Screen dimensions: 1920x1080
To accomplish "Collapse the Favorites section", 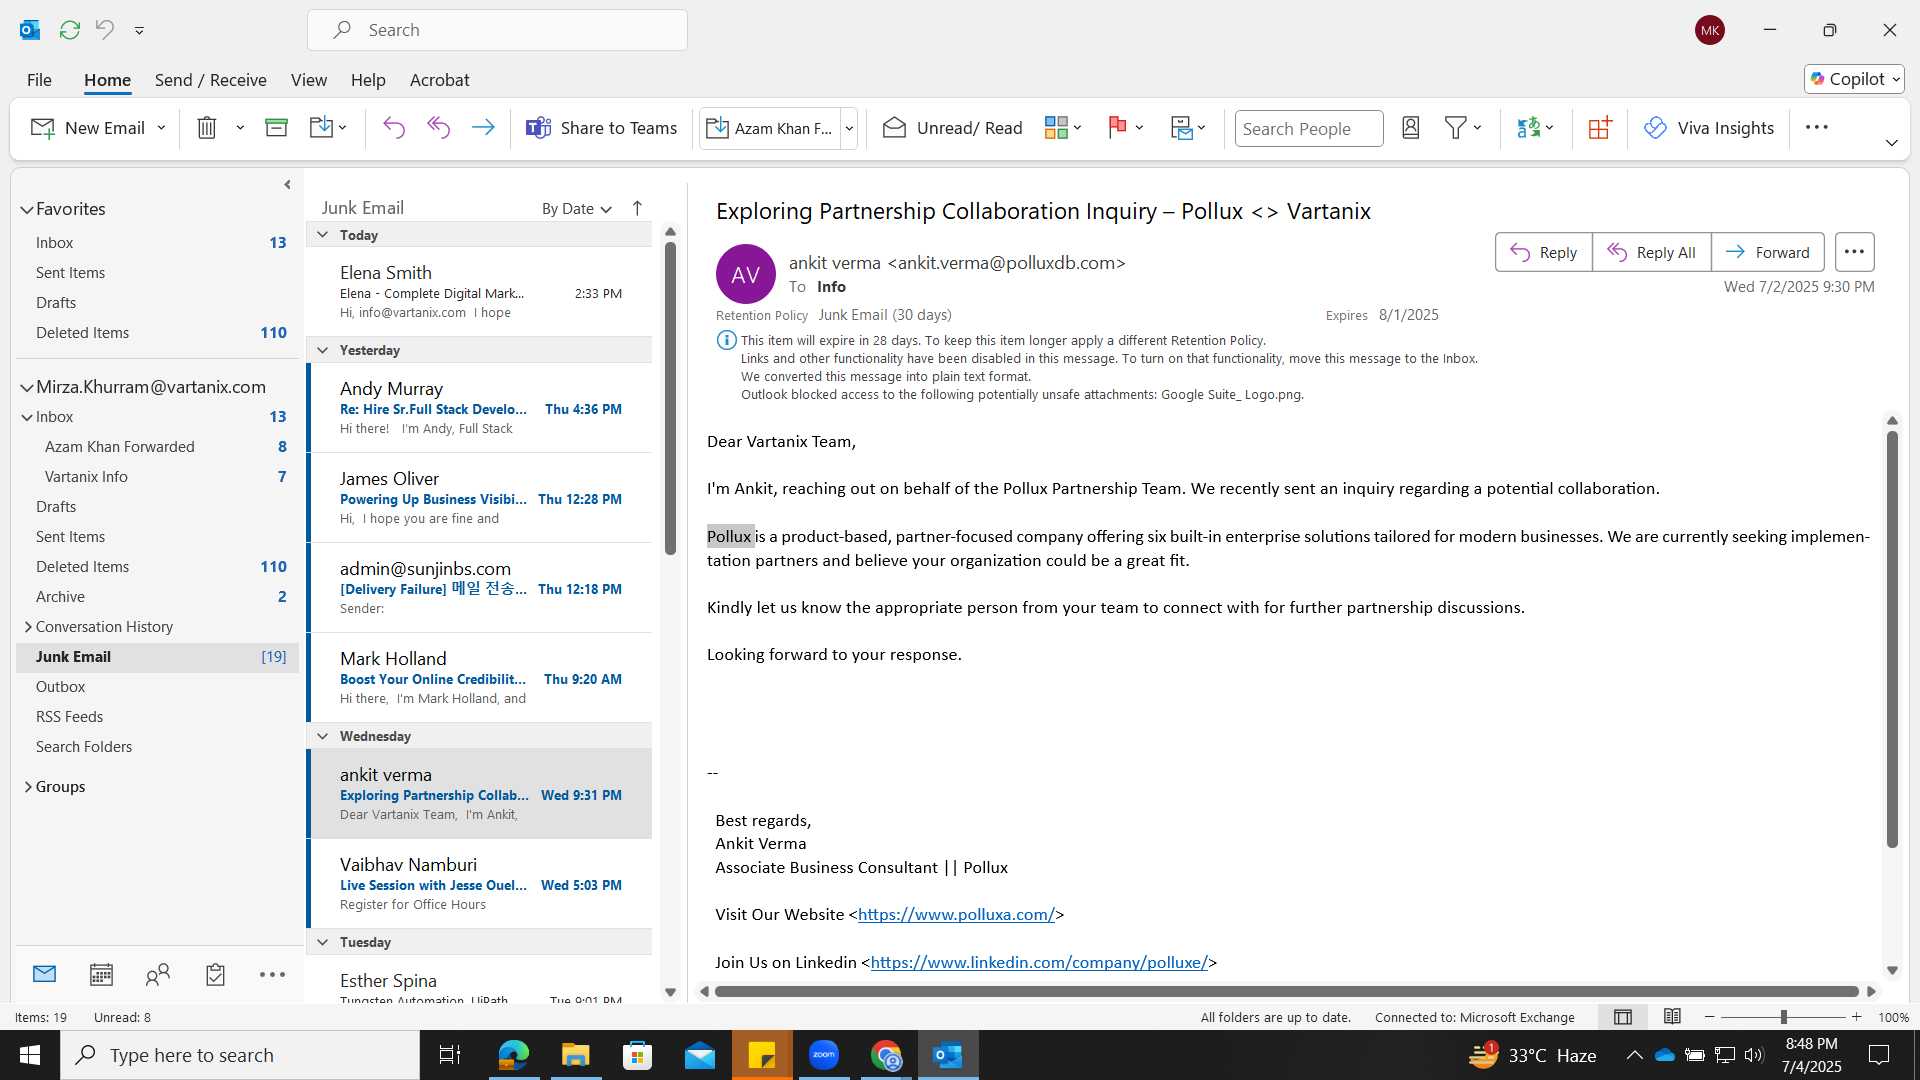I will 27,210.
